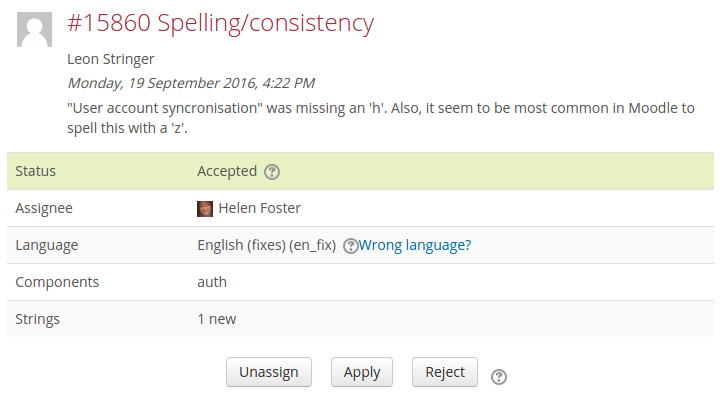Open help icon next to Accepted status
Image resolution: width=725 pixels, height=401 pixels.
(272, 172)
